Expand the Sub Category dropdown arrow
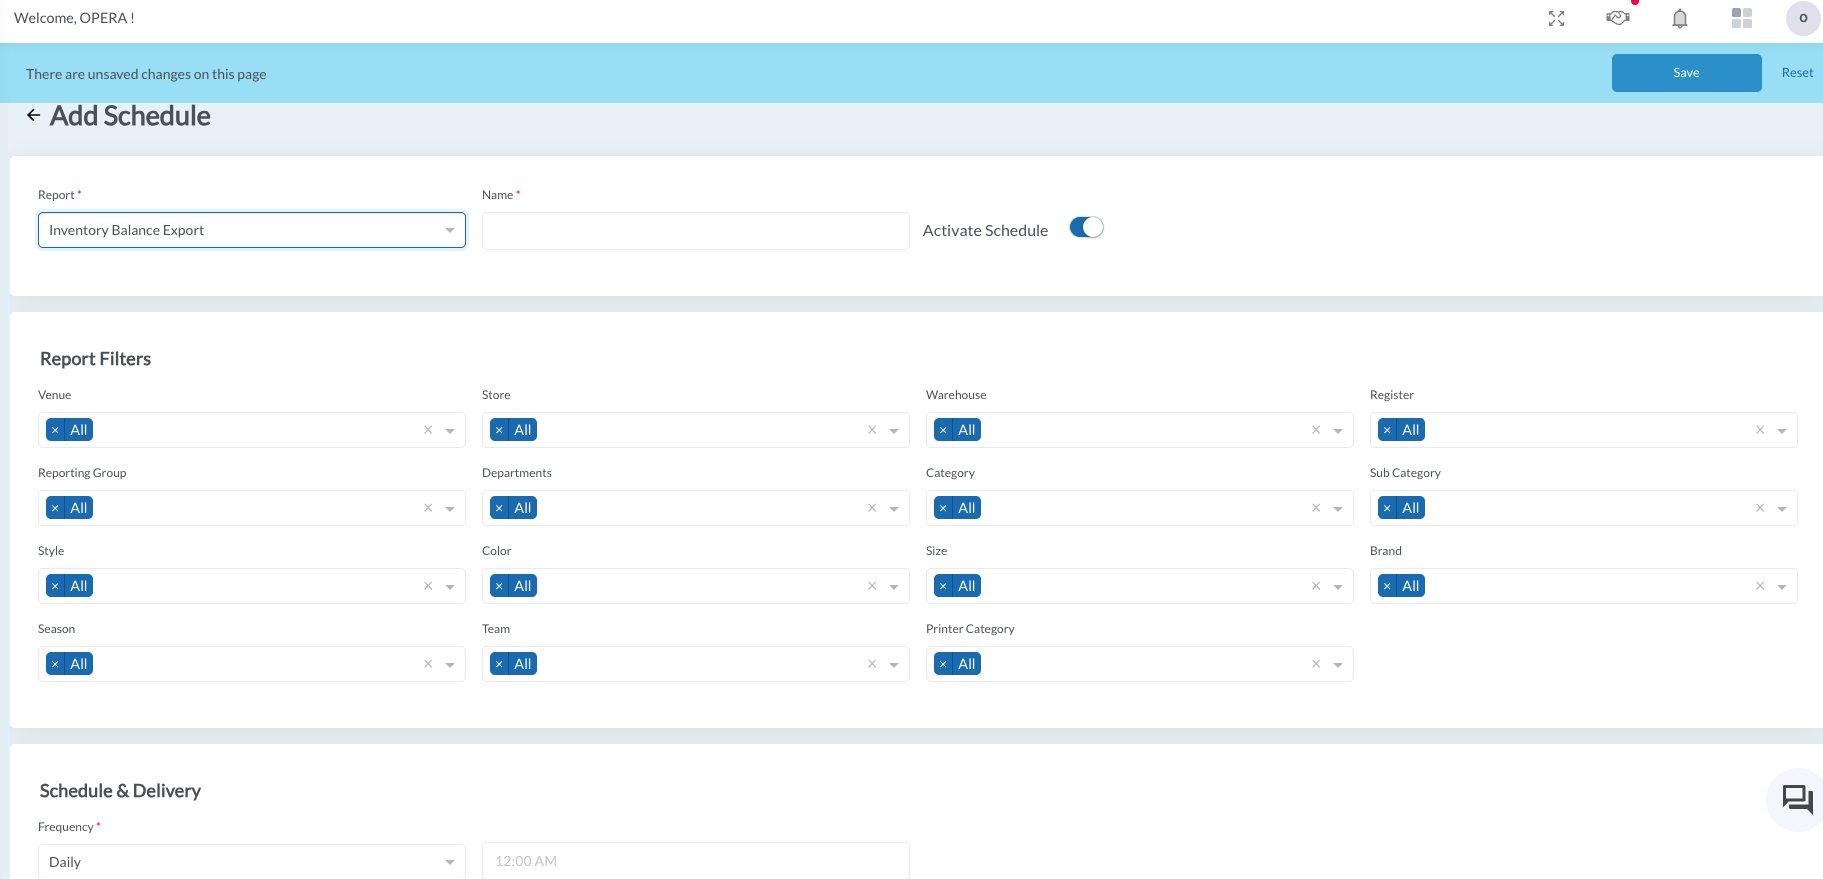The height and width of the screenshot is (879, 1823). (x=1782, y=509)
